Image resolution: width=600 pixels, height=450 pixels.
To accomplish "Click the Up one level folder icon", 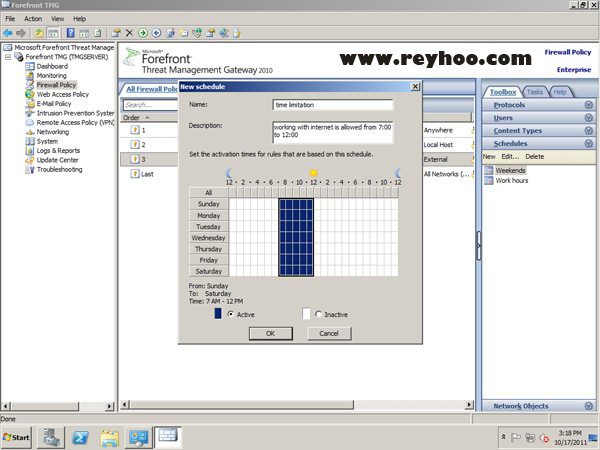I will click(39, 33).
